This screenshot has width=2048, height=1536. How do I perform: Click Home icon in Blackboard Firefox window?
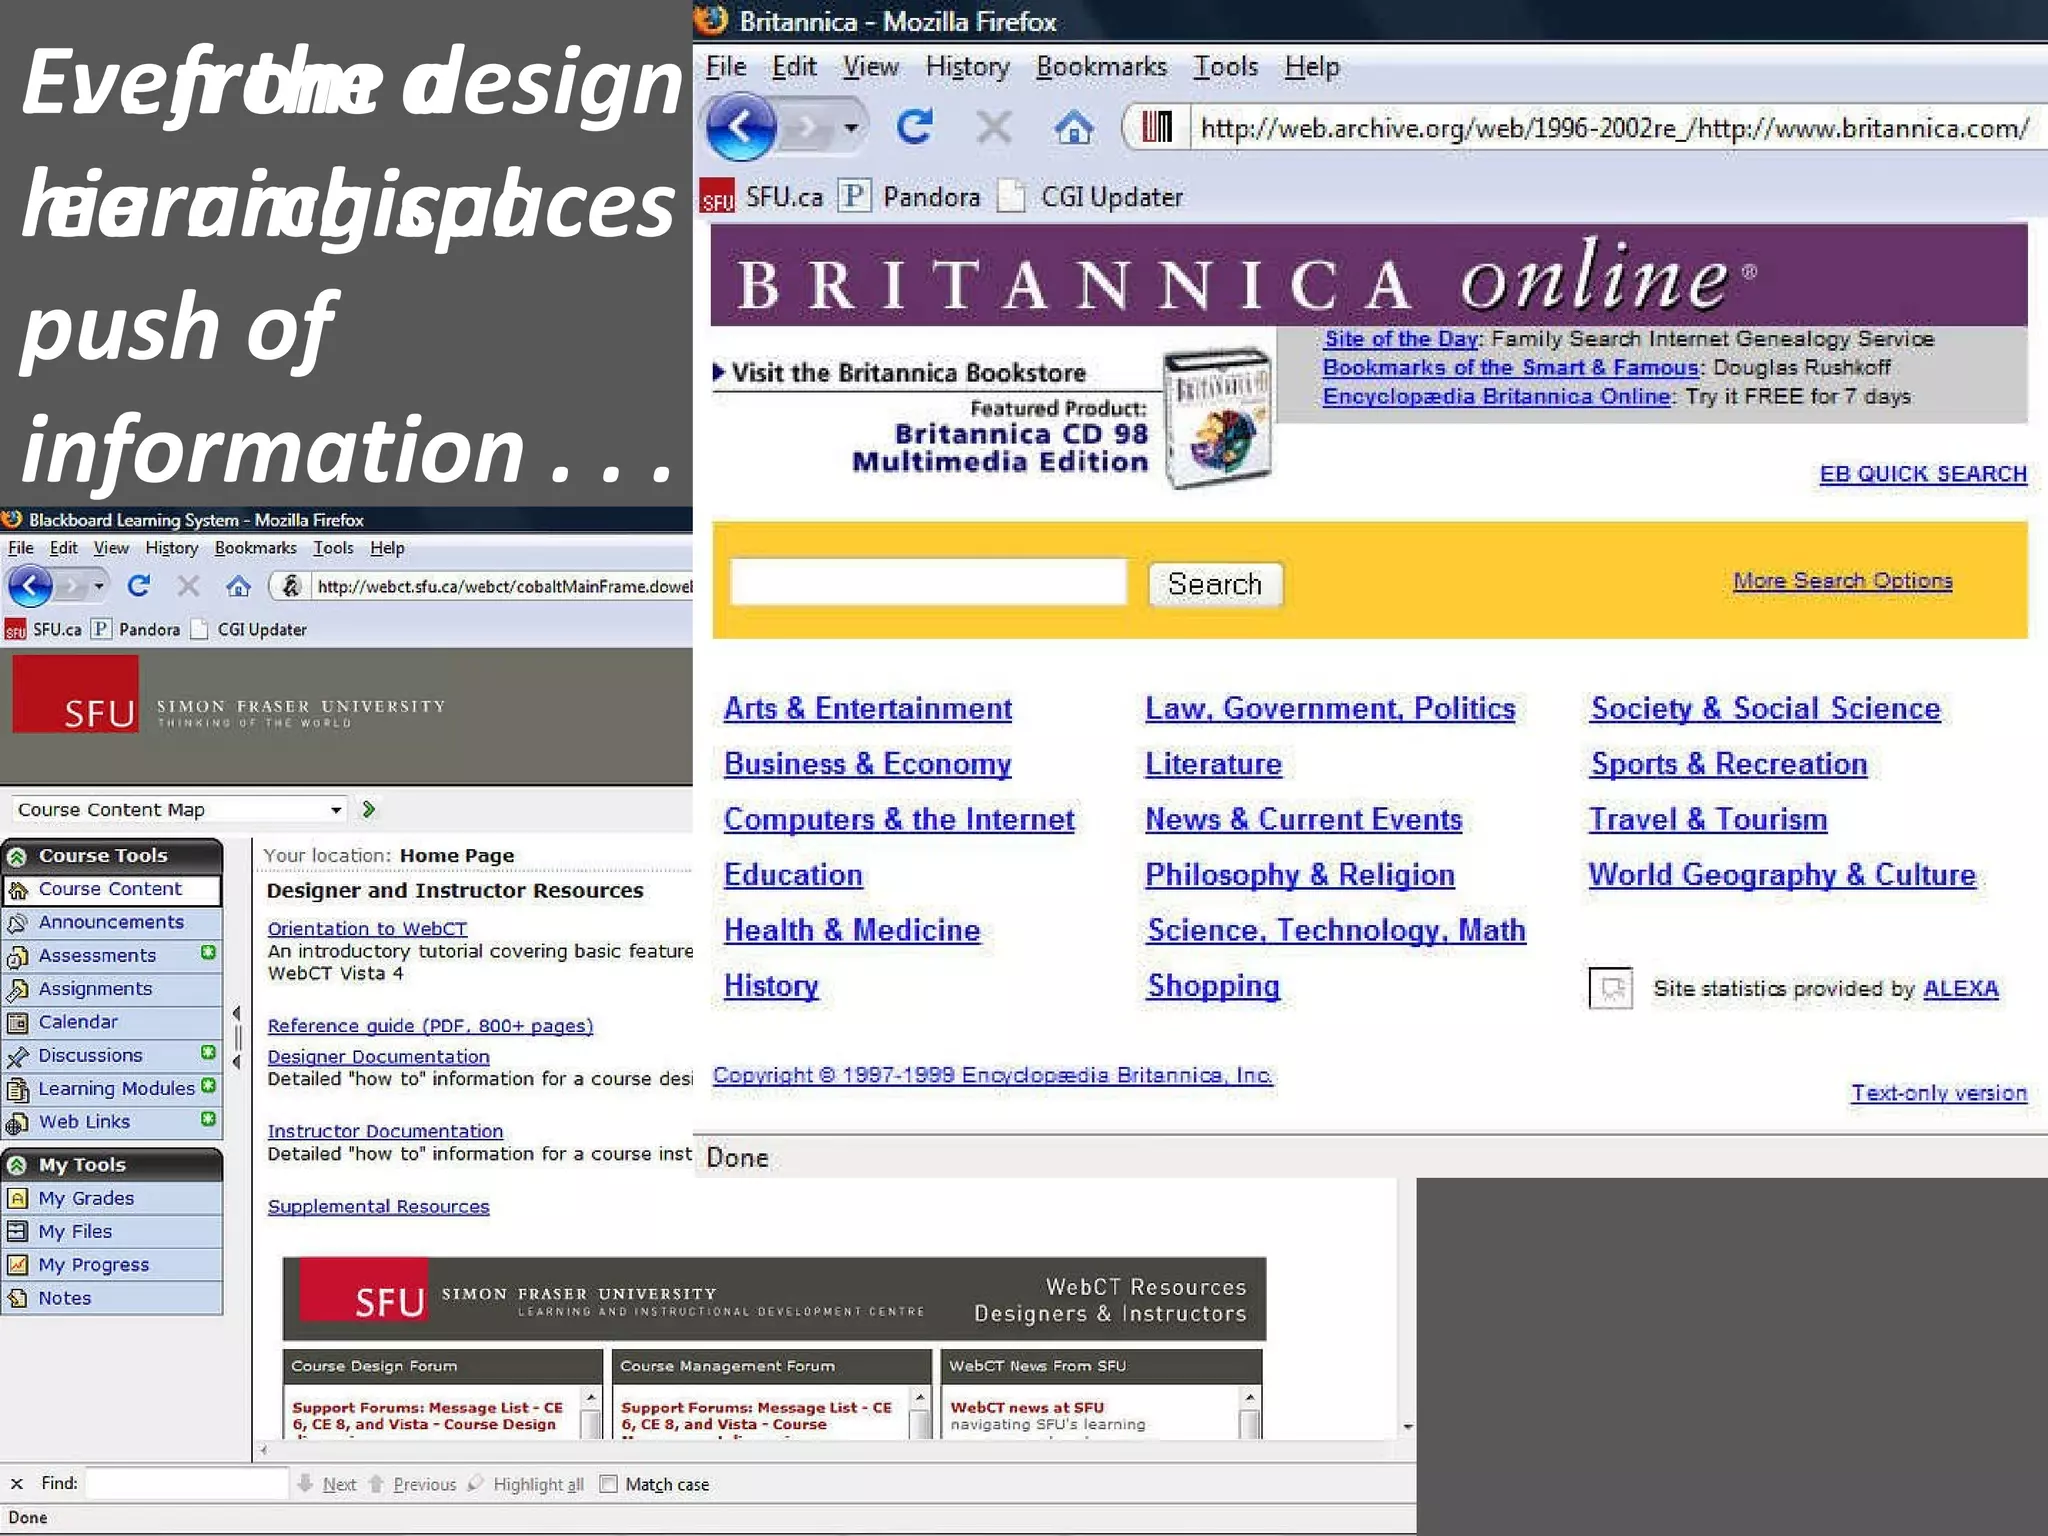(238, 586)
